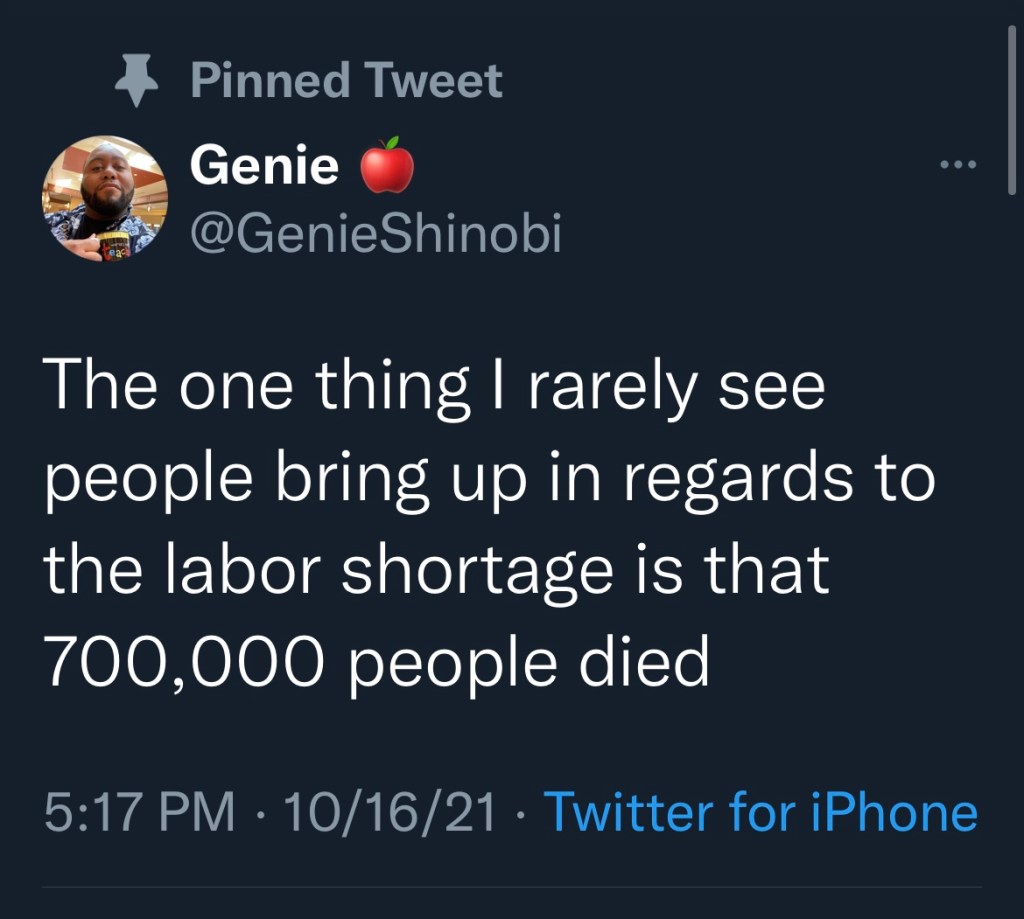Open the @GenieShinobi handle profile
1024x919 pixels.
click(x=375, y=235)
